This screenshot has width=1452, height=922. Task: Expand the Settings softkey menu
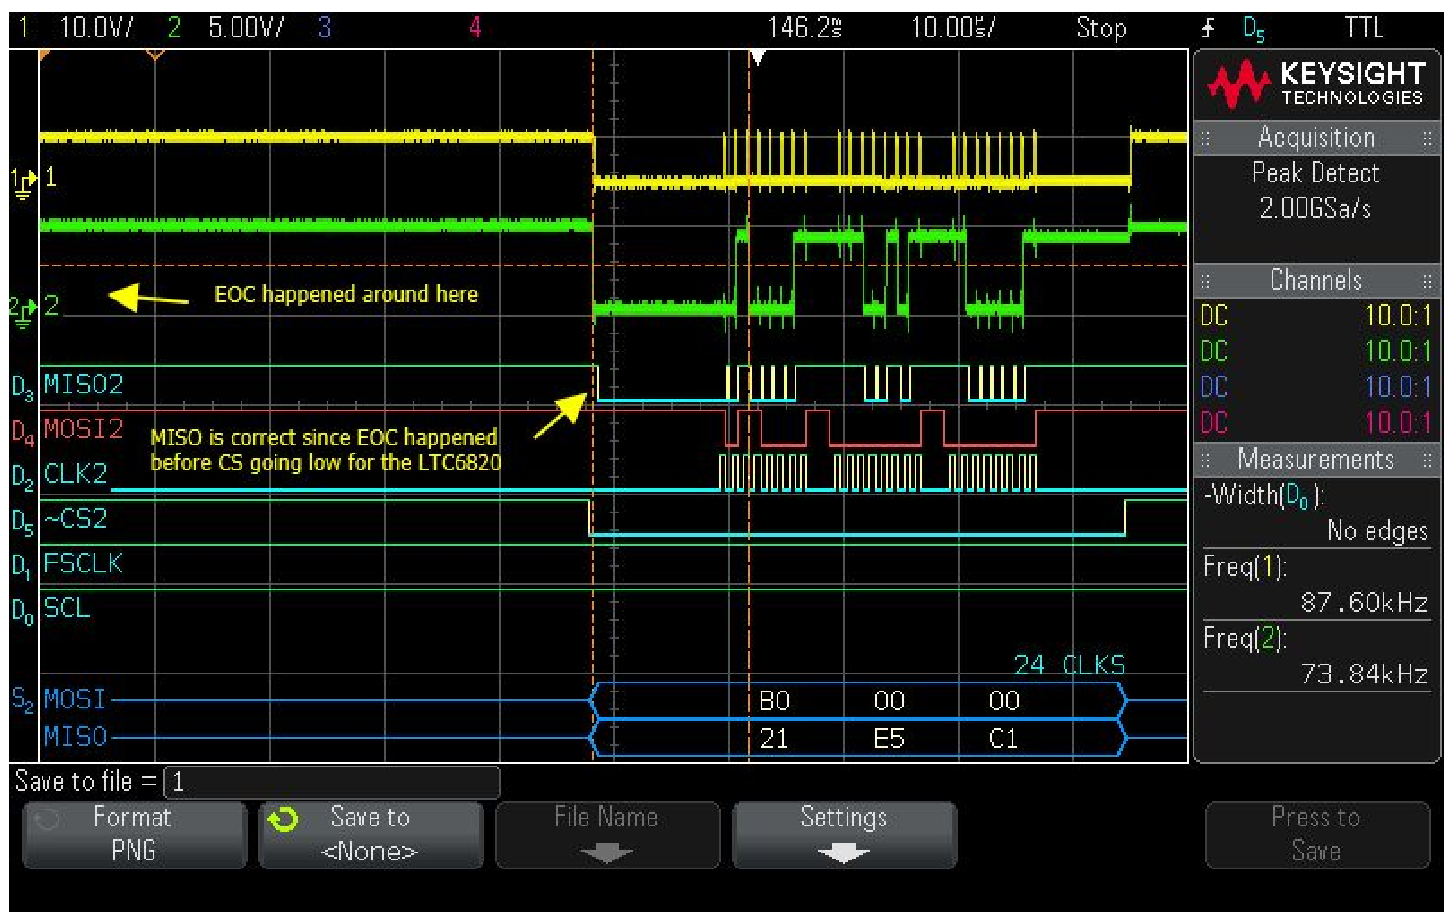pos(844,834)
